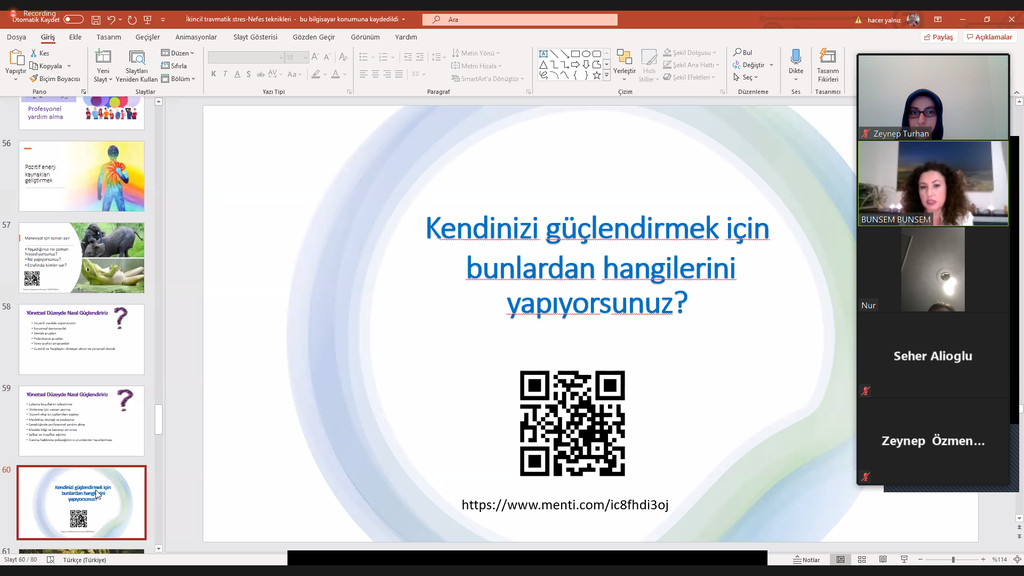Click the Paylaş share button
This screenshot has height=576, width=1024.
938,37
